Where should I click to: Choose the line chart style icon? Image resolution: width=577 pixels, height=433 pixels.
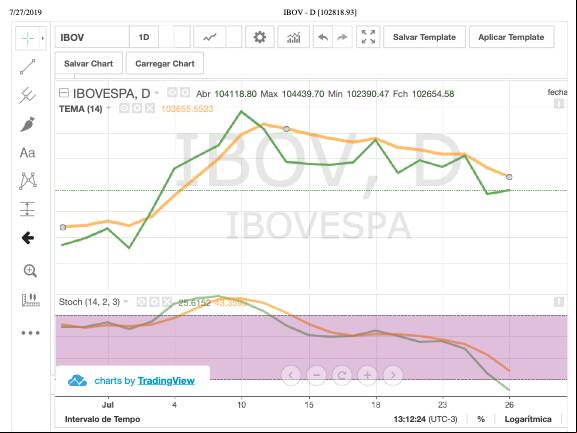pos(210,37)
